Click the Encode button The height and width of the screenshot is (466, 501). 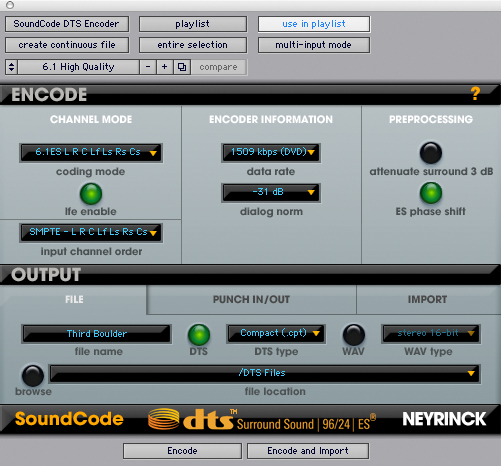coord(182,451)
